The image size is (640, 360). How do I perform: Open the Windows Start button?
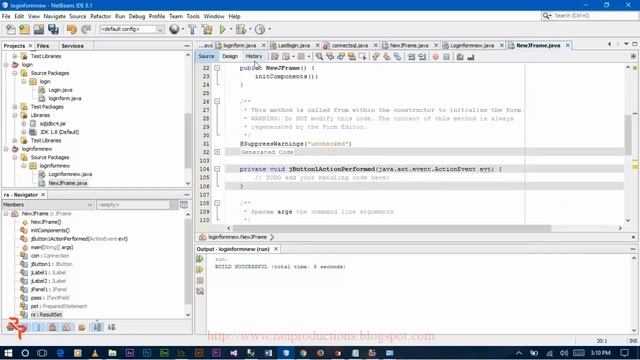tap(8, 353)
